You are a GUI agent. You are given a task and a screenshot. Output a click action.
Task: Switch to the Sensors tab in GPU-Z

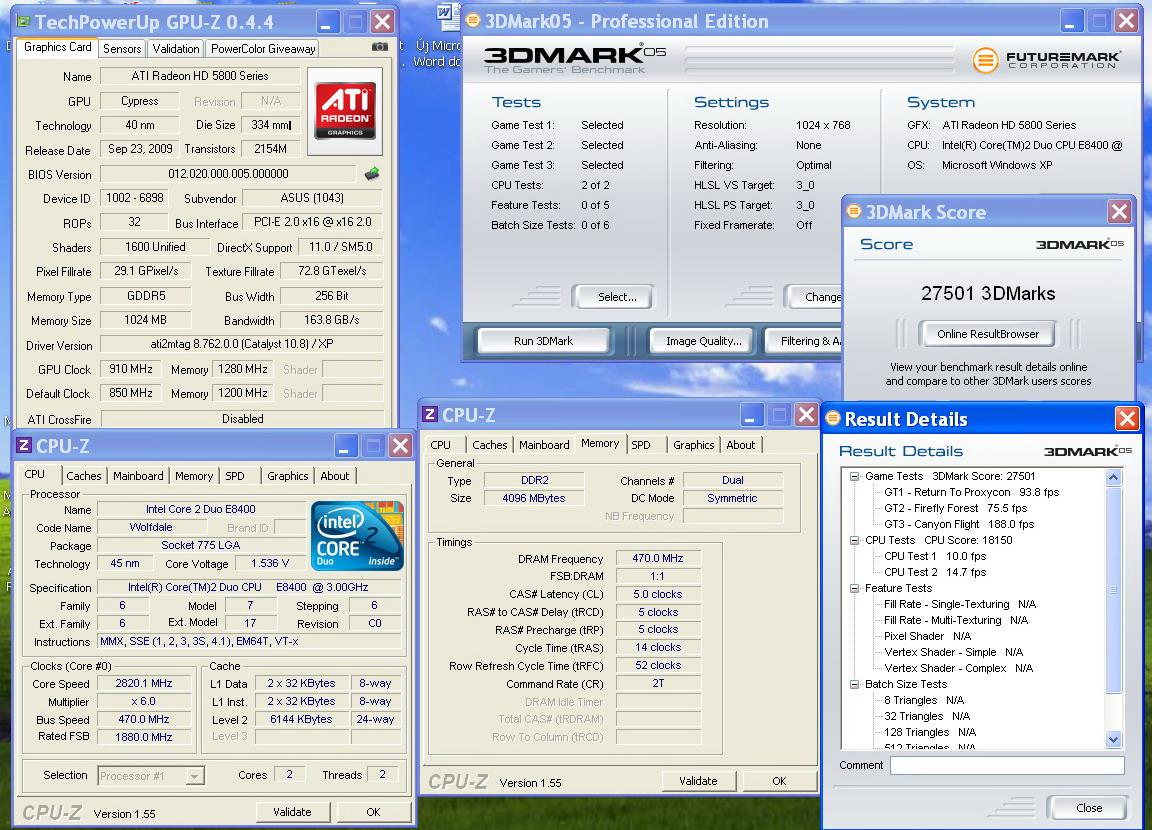[x=122, y=48]
